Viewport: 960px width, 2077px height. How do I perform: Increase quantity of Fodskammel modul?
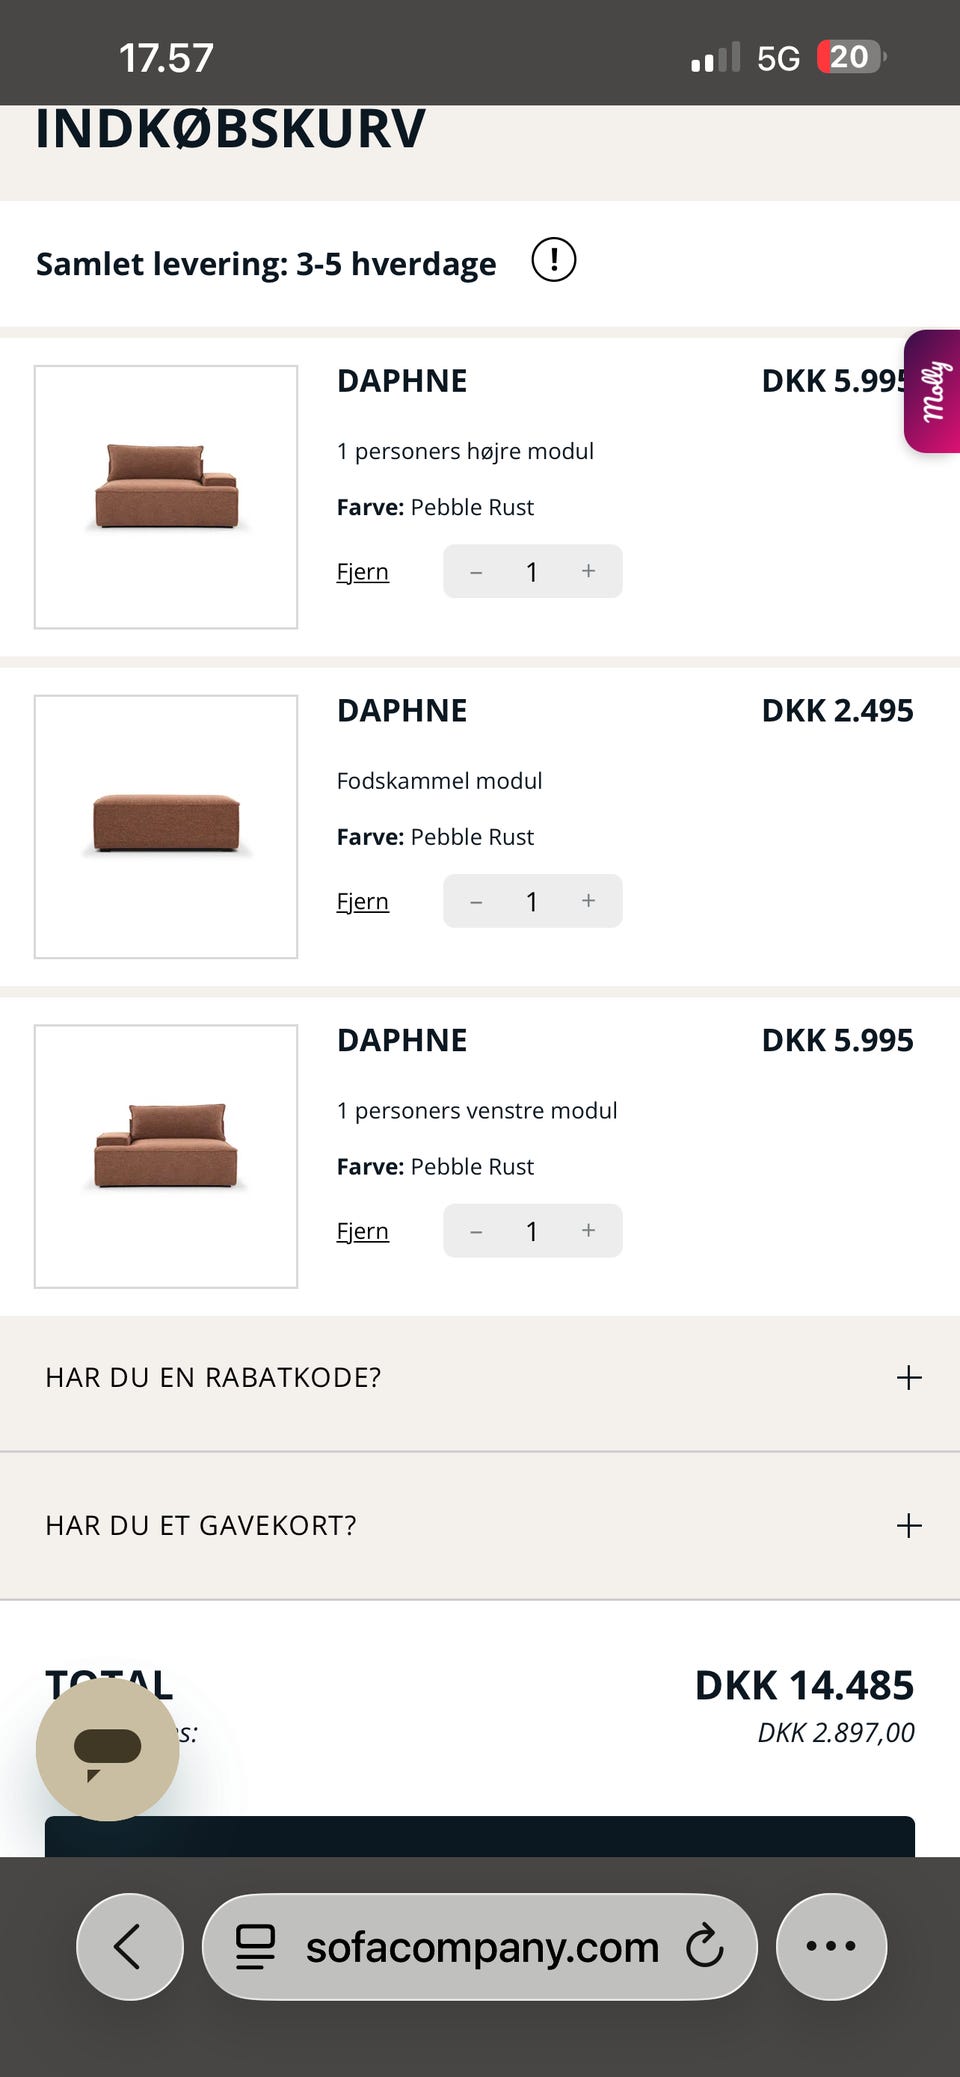click(x=588, y=901)
